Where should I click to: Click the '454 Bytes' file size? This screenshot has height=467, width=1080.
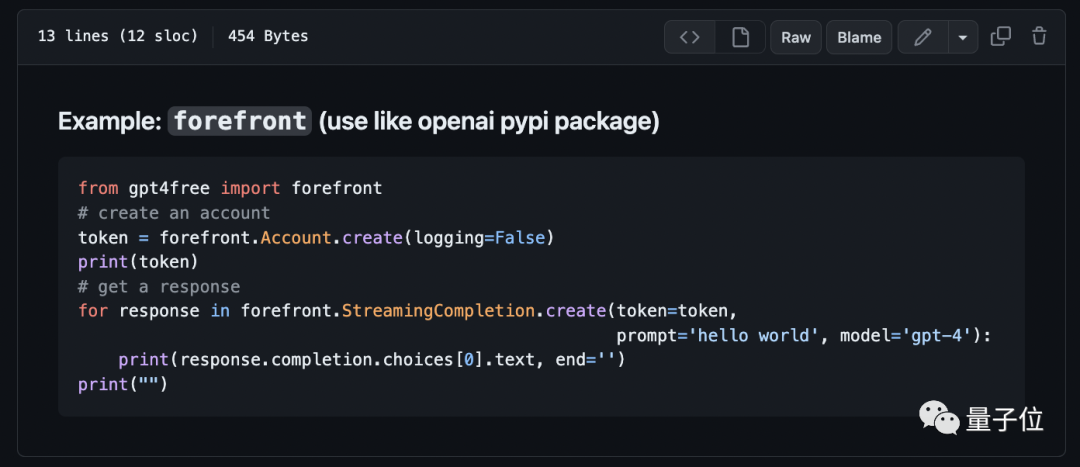(x=268, y=37)
